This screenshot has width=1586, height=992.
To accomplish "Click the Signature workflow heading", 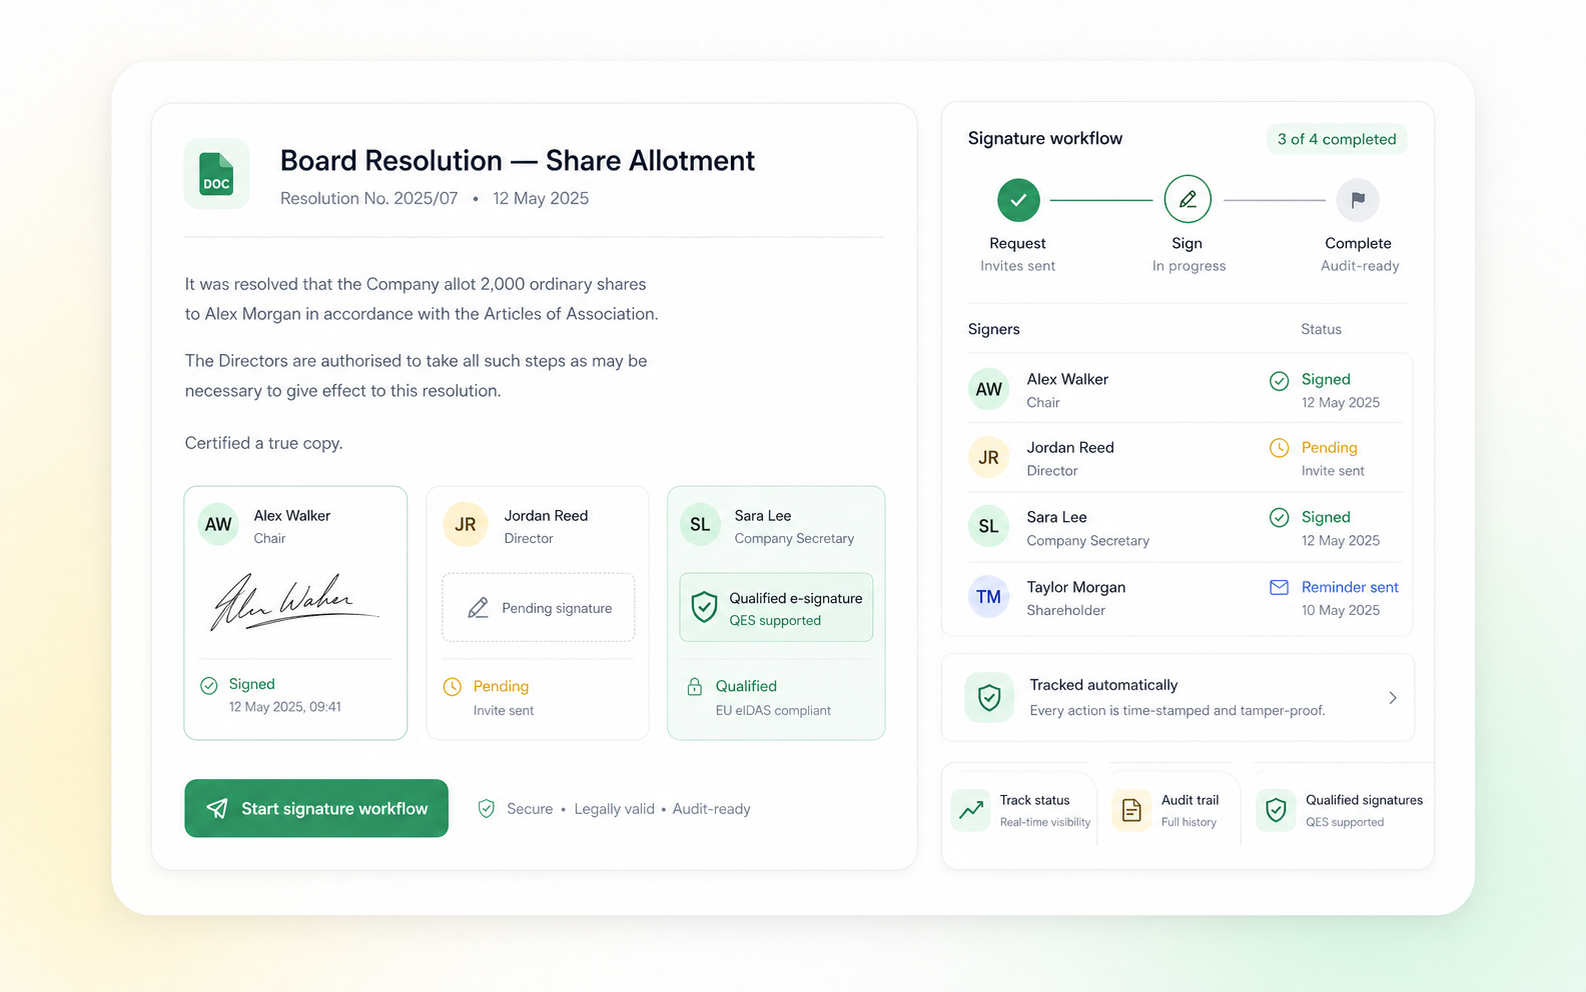I will [x=1045, y=138].
